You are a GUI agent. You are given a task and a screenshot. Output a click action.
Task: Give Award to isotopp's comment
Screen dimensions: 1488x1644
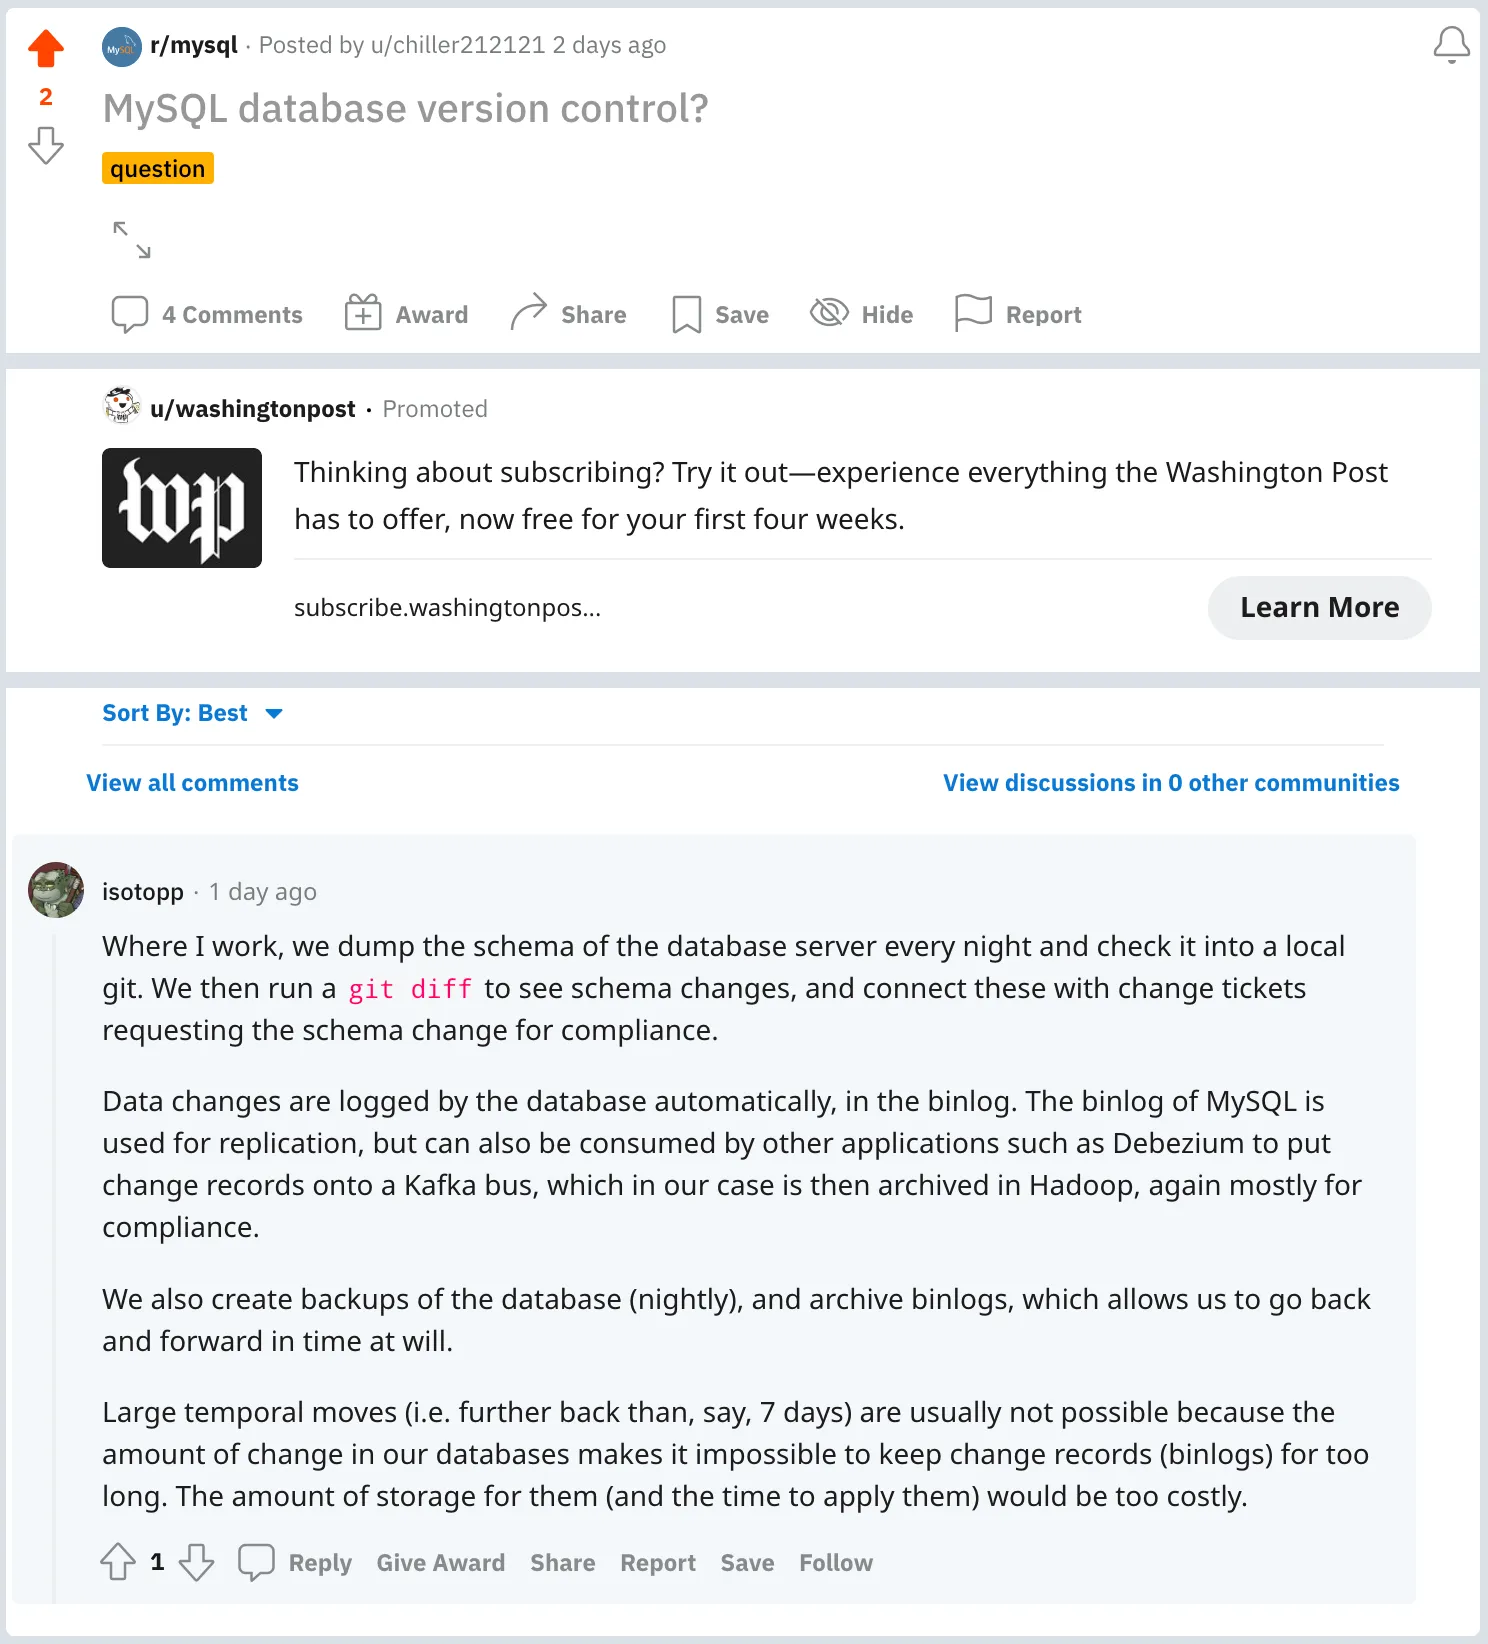click(x=440, y=1562)
